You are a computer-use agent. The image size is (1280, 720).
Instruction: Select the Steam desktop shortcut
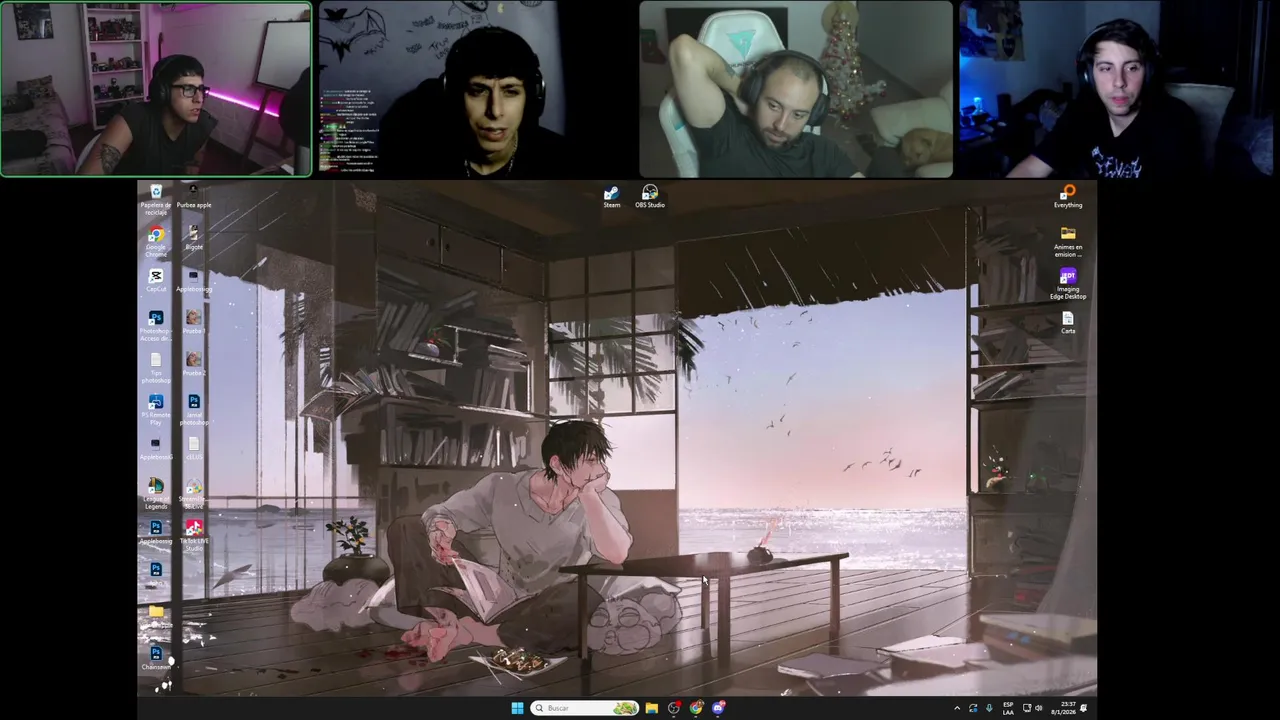[612, 196]
